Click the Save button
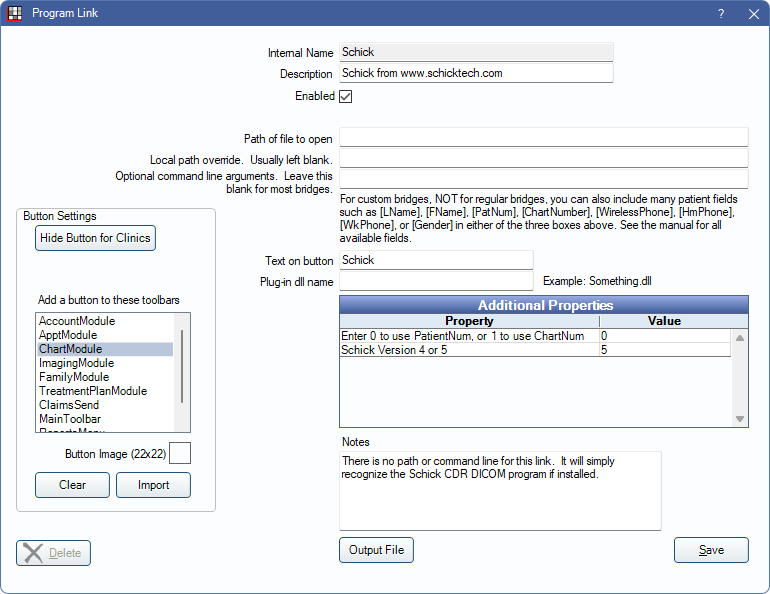 pos(711,550)
